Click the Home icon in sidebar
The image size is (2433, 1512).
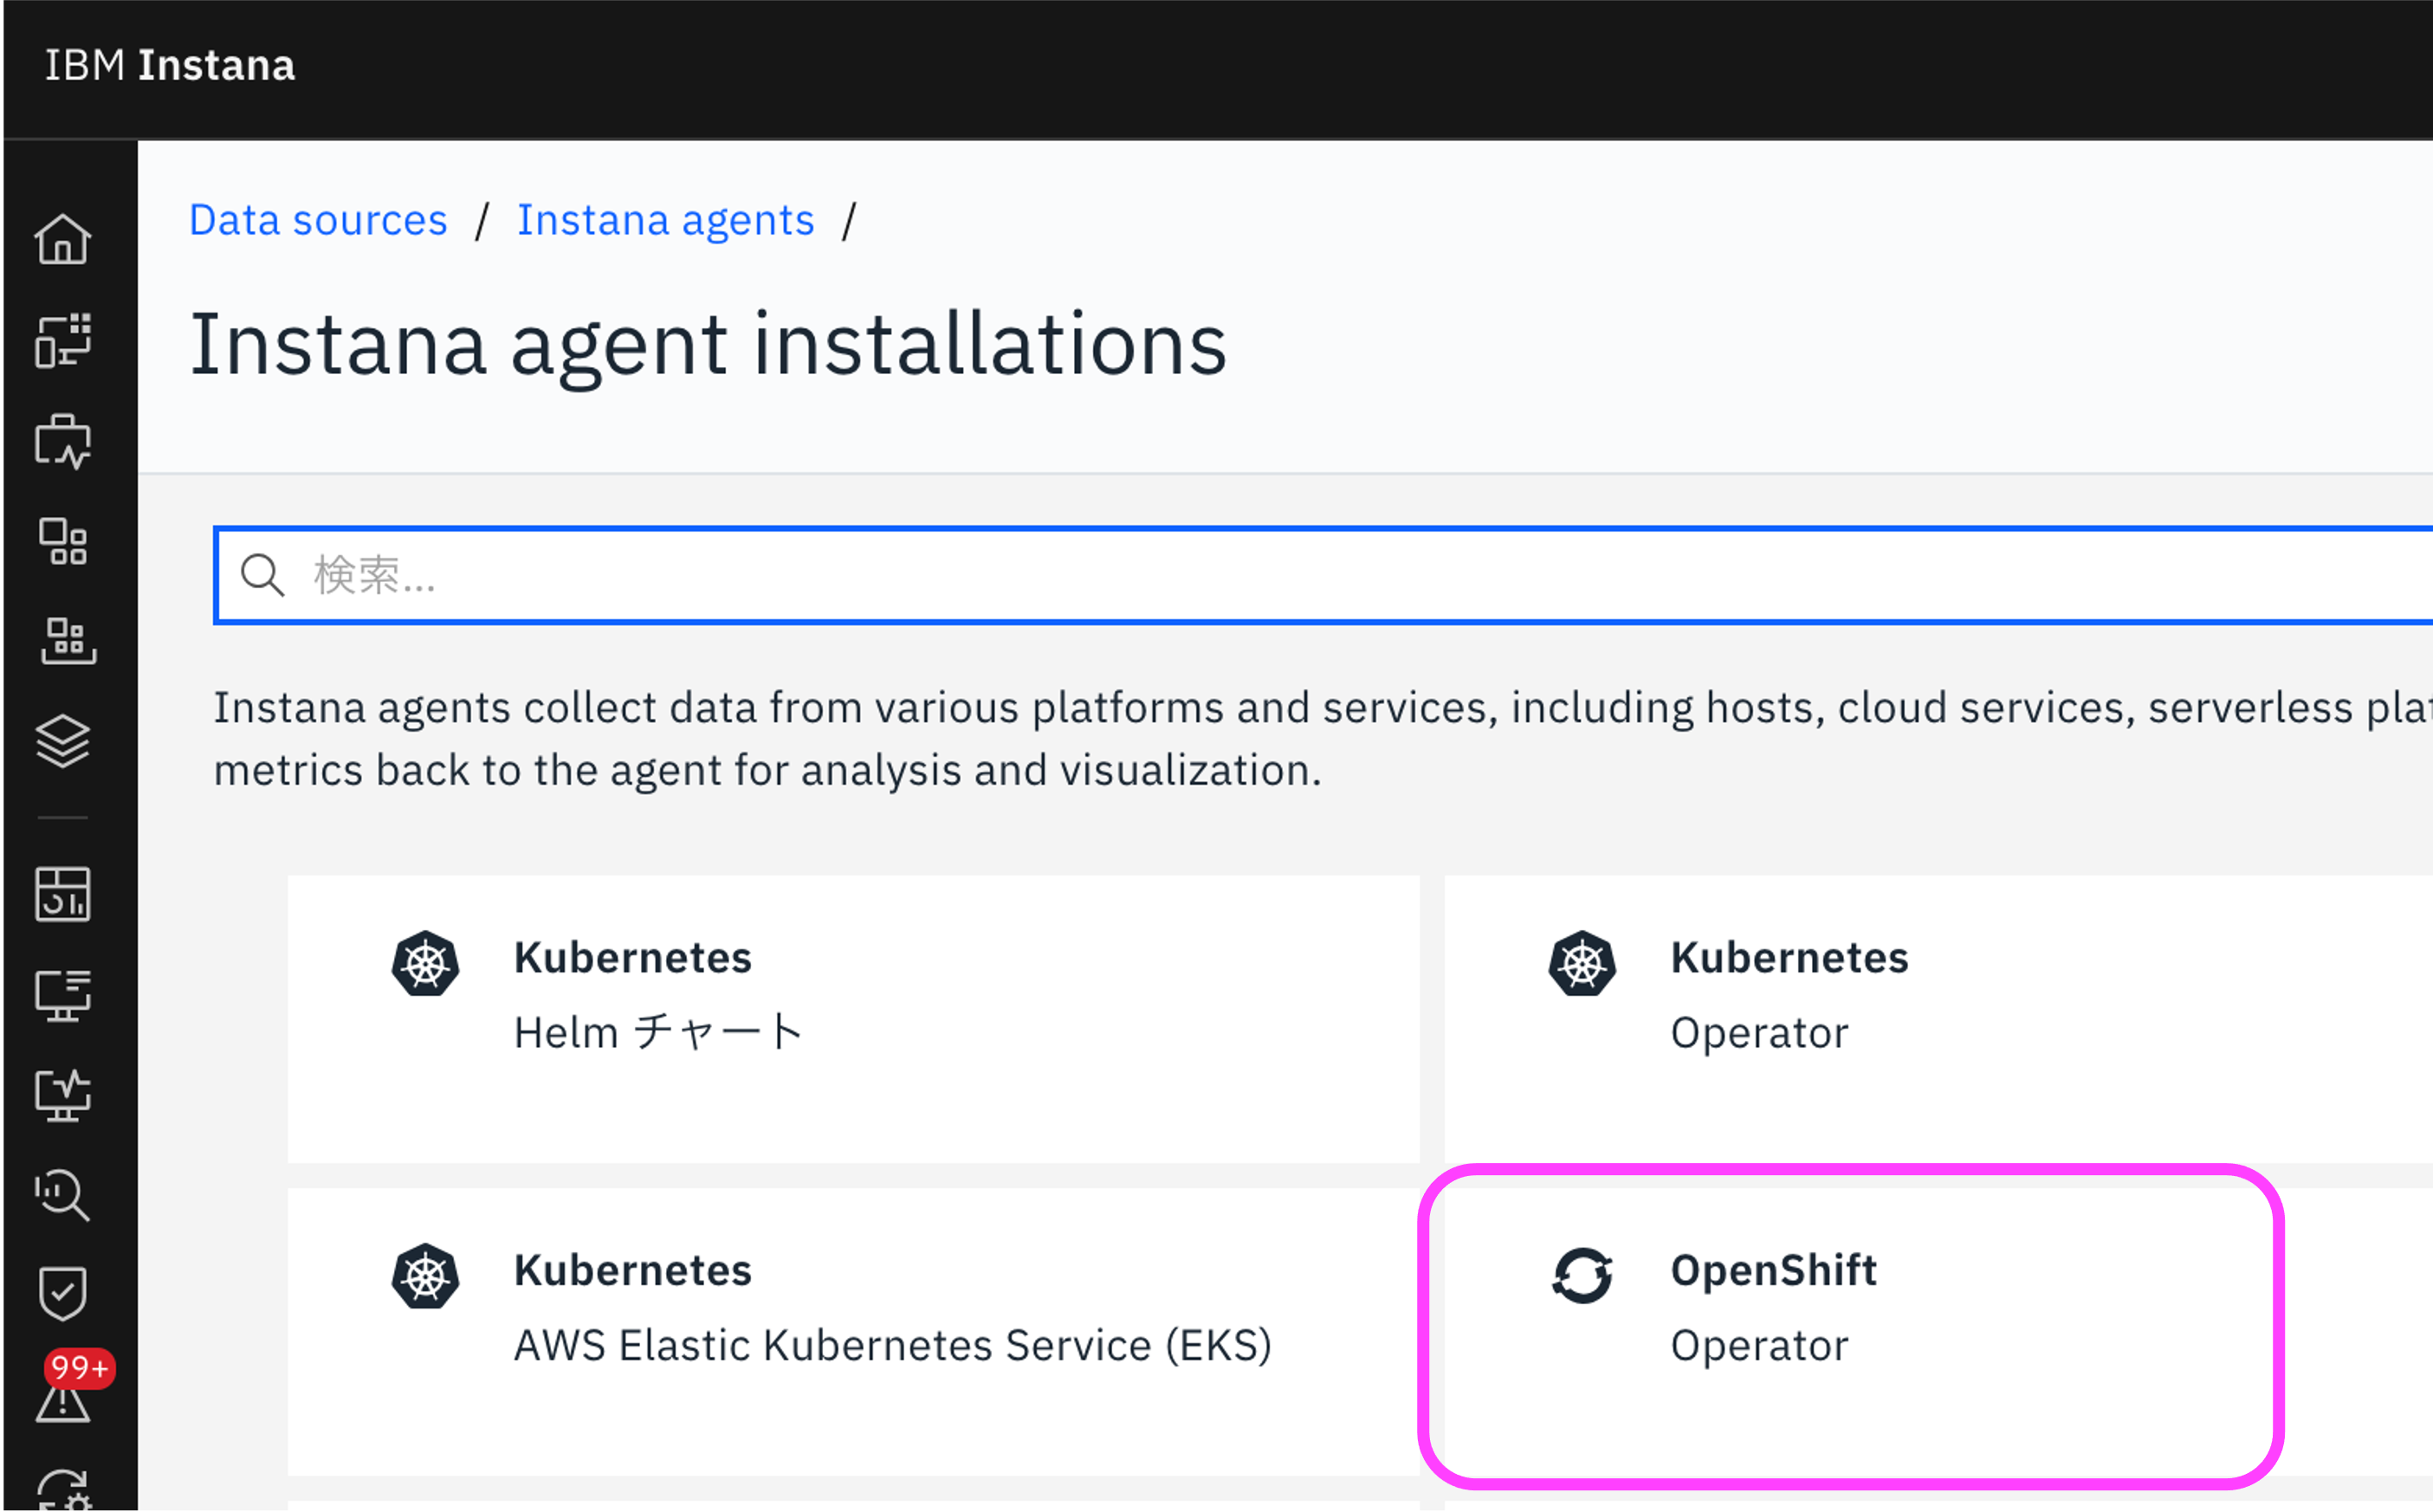click(x=63, y=240)
